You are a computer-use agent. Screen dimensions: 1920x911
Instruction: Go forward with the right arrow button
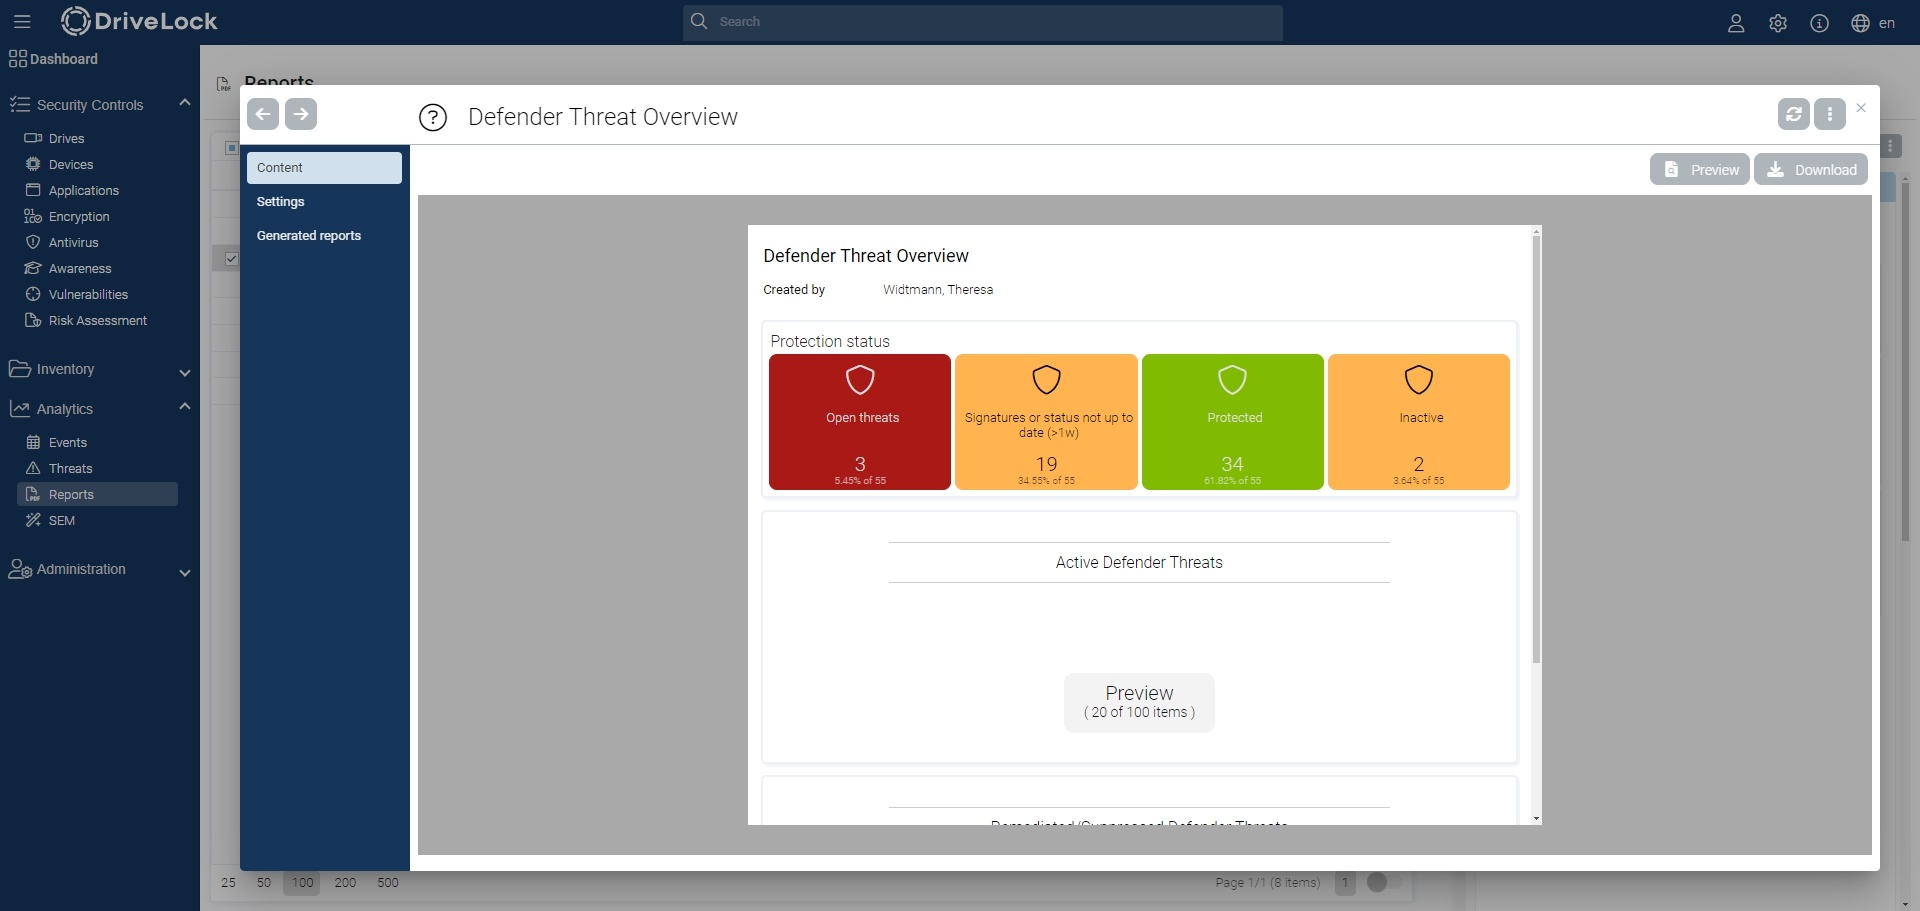pyautogui.click(x=301, y=114)
